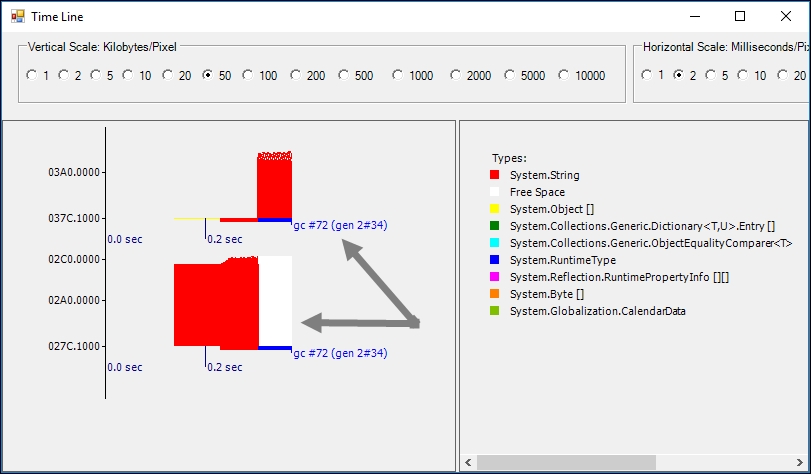
Task: Select the red System.String color swatch
Action: [x=494, y=175]
